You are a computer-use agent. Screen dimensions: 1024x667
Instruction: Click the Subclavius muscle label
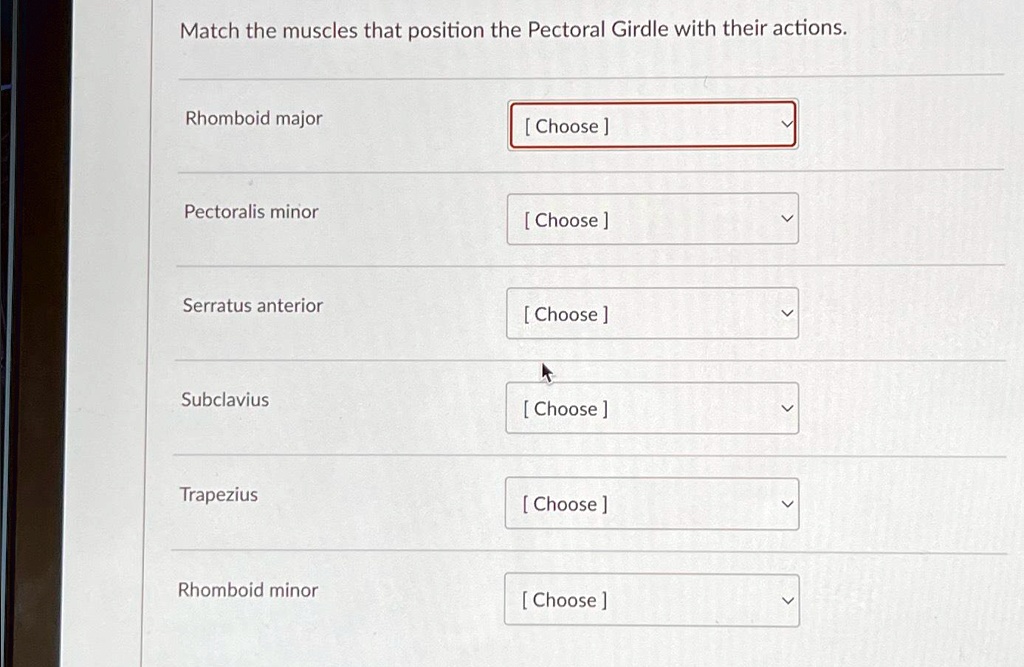[x=224, y=400]
